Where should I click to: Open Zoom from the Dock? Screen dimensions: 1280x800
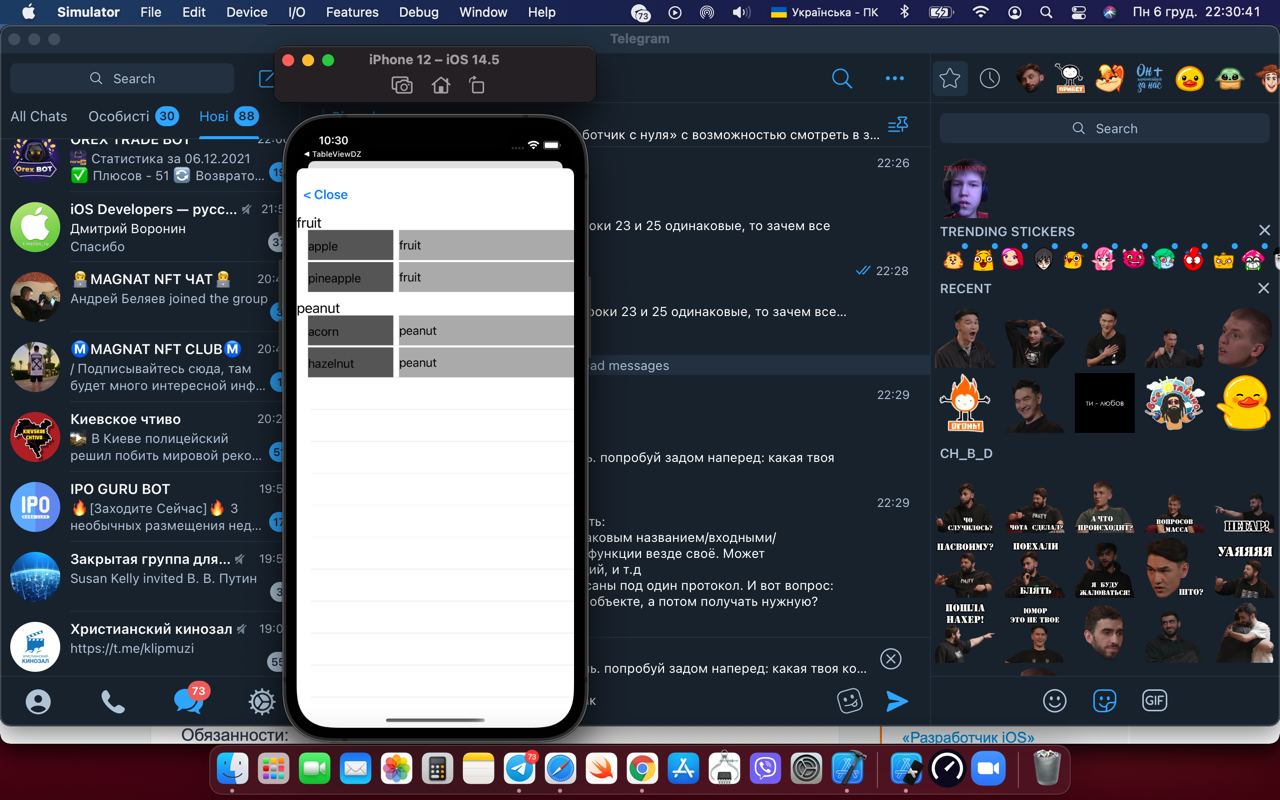988,768
